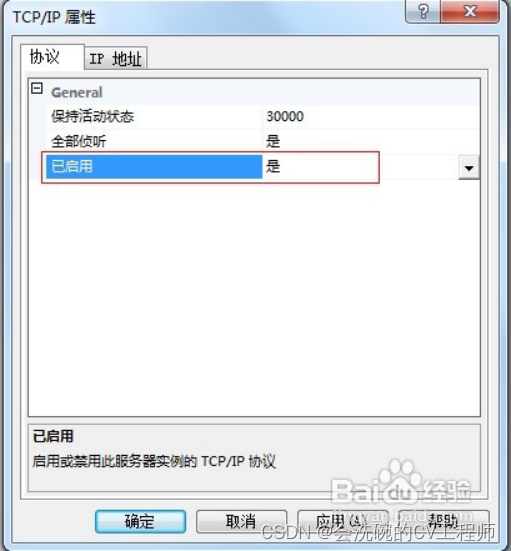The height and width of the screenshot is (551, 511).
Task: Collapse the General section
Action: click(x=37, y=88)
